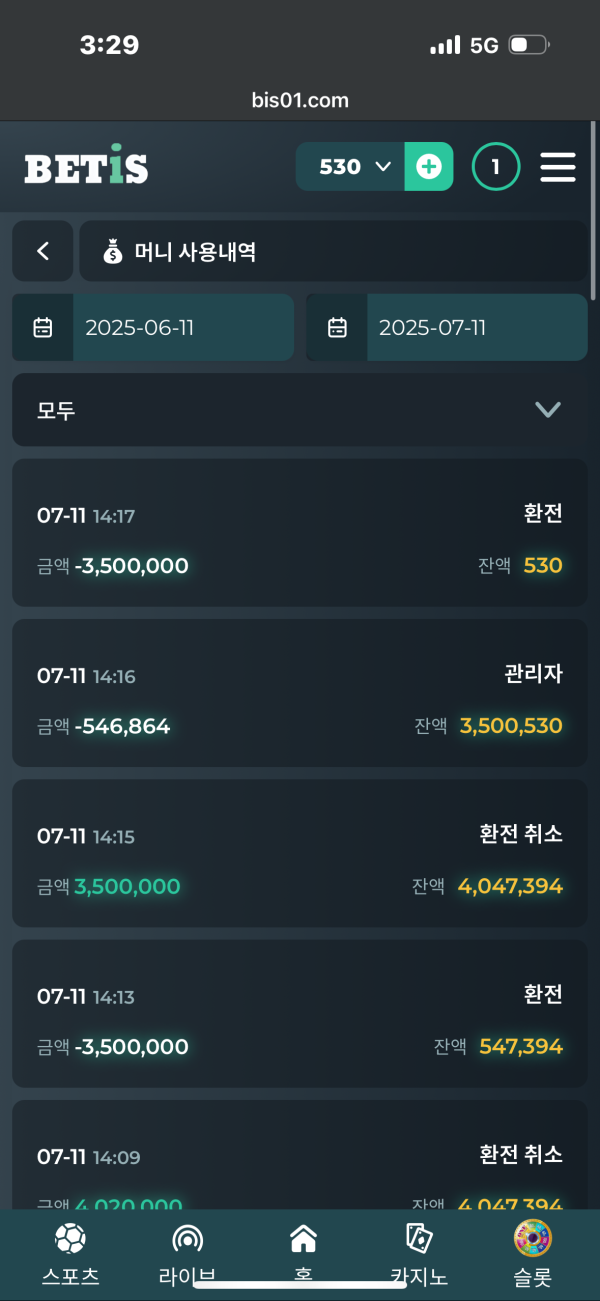Switch to the 라이브 tab
600x1301 pixels.
pos(187,1255)
